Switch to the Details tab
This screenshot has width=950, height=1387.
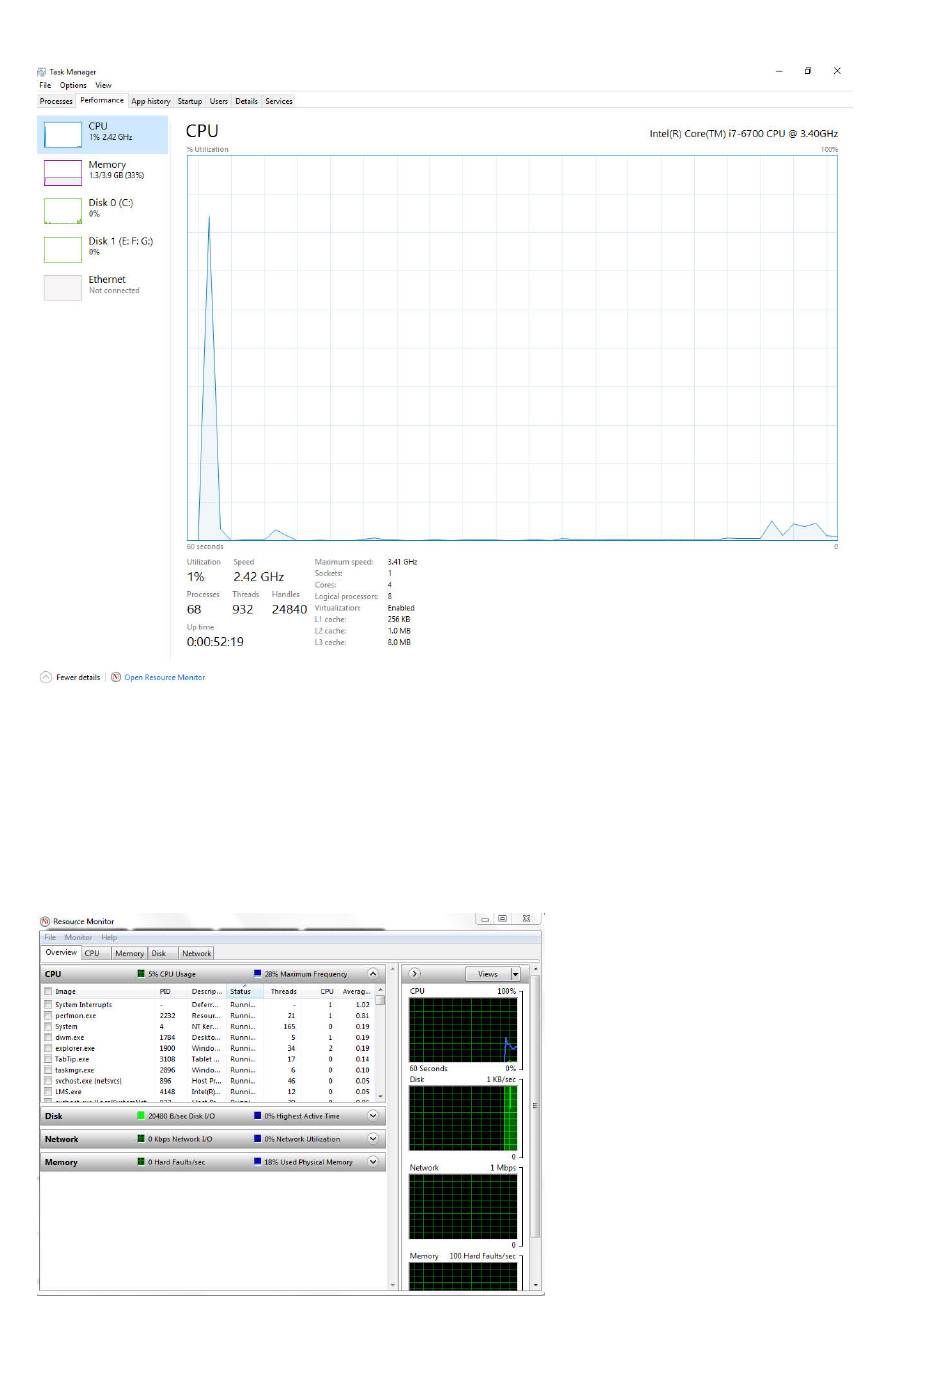(247, 101)
